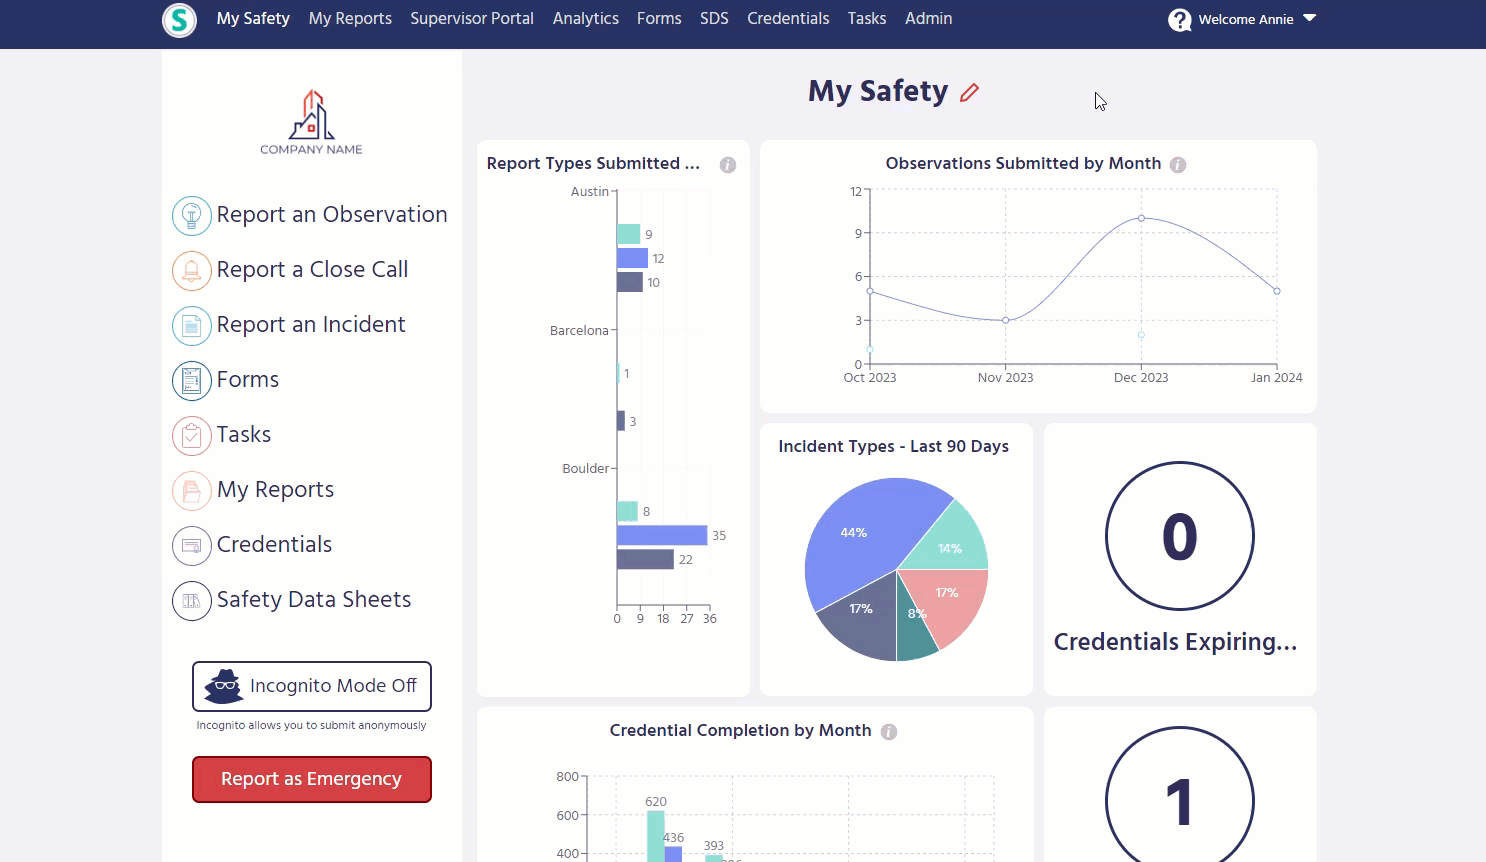Viewport: 1486px width, 862px height.
Task: Click the Credentials Expiring zero counter
Action: tap(1179, 536)
